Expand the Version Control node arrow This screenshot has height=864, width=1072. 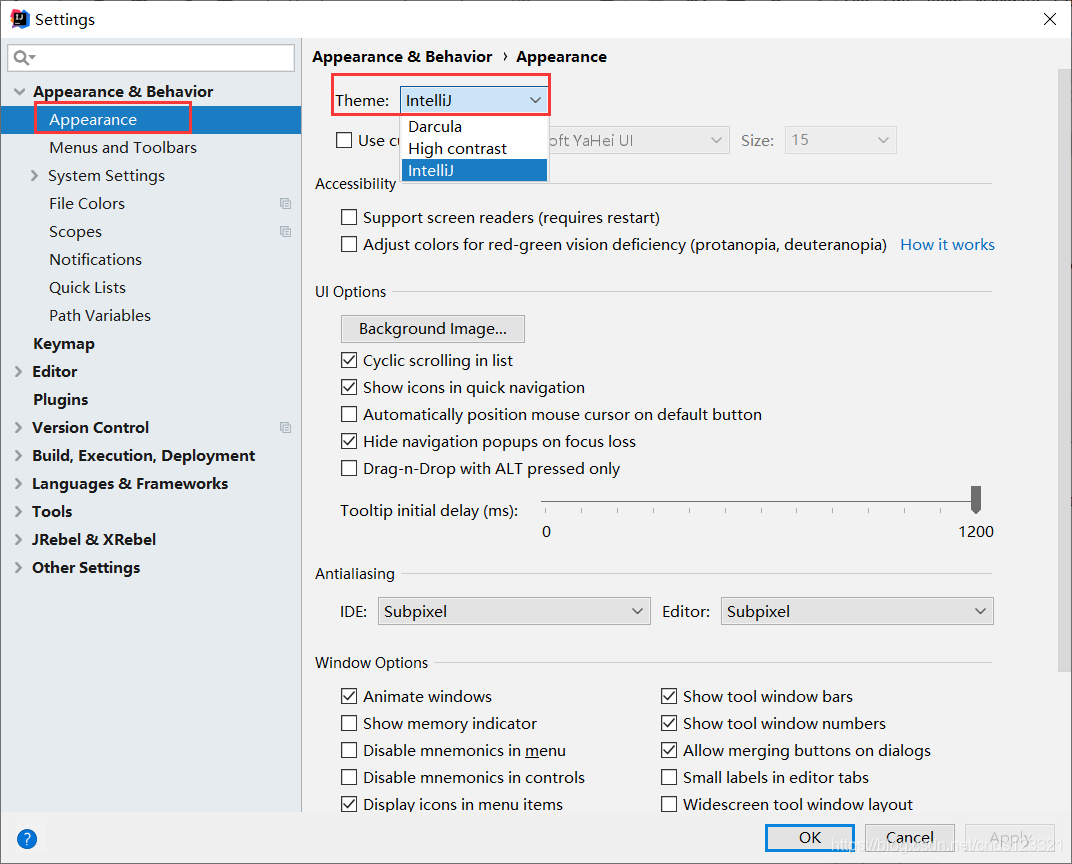[18, 428]
